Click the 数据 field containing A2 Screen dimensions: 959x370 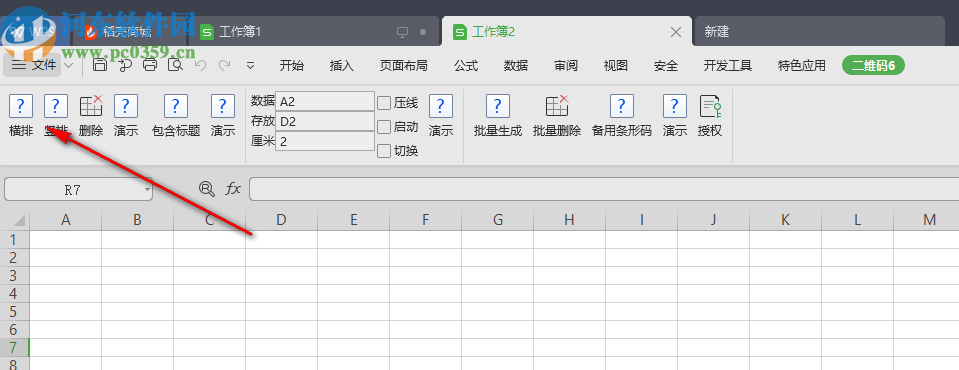point(325,102)
